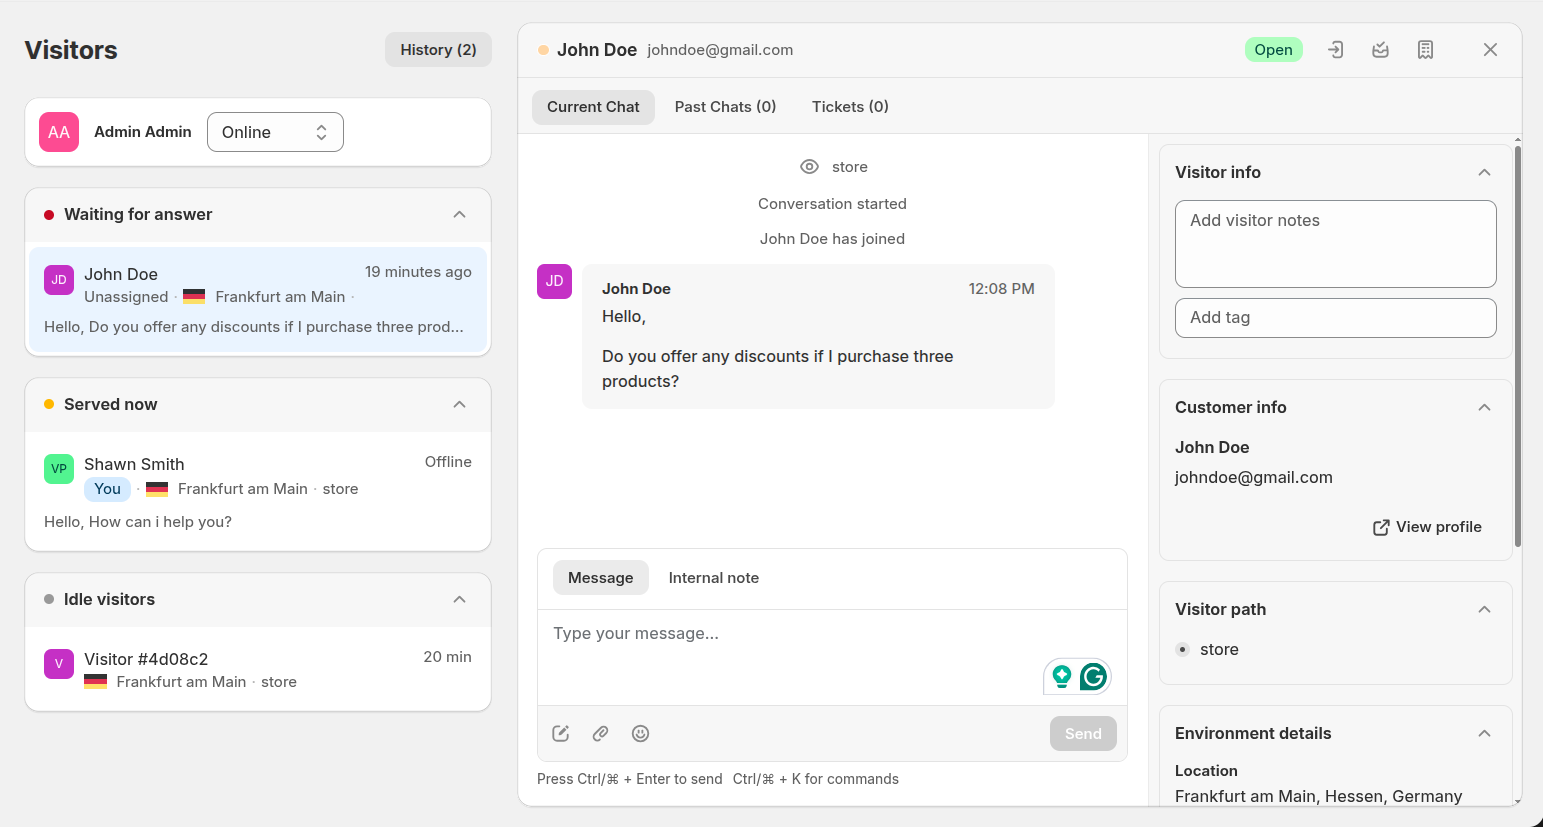Switch to the Internal note tab
The height and width of the screenshot is (827, 1543).
tap(713, 578)
